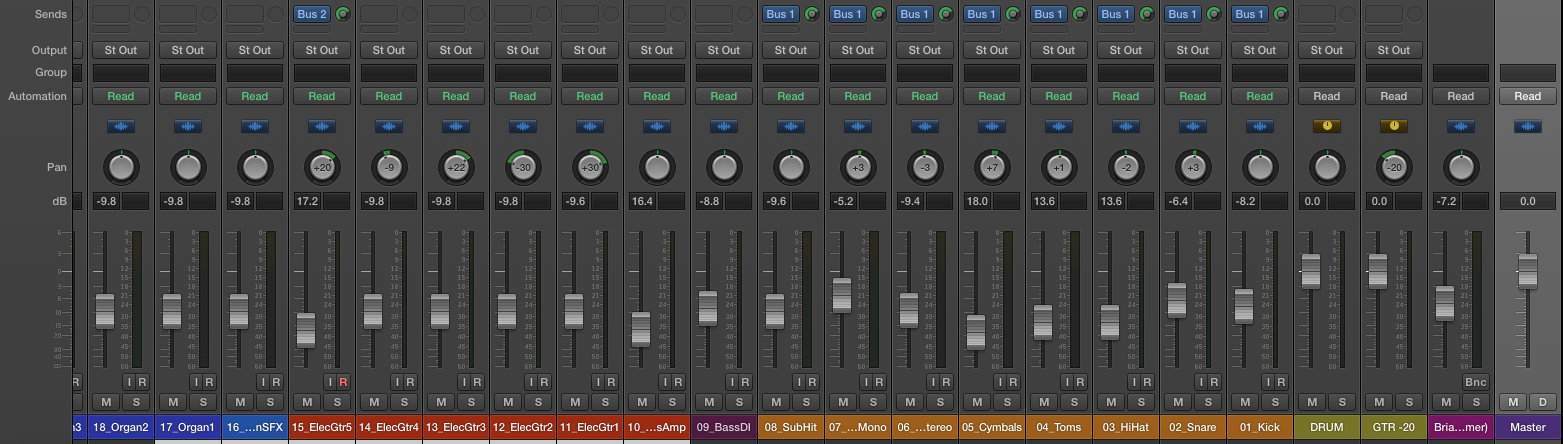Click the -7.2 dB value on Bria...mer) channel

tap(1446, 201)
